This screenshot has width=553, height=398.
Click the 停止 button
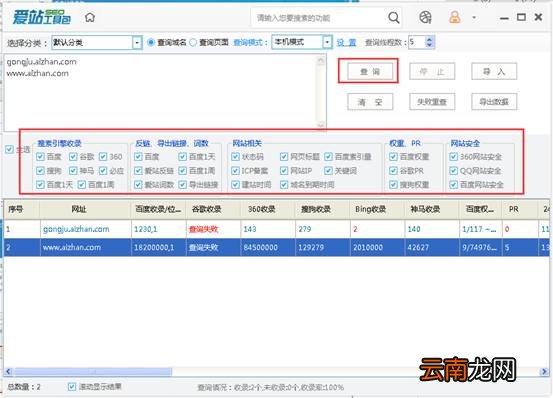(x=432, y=72)
